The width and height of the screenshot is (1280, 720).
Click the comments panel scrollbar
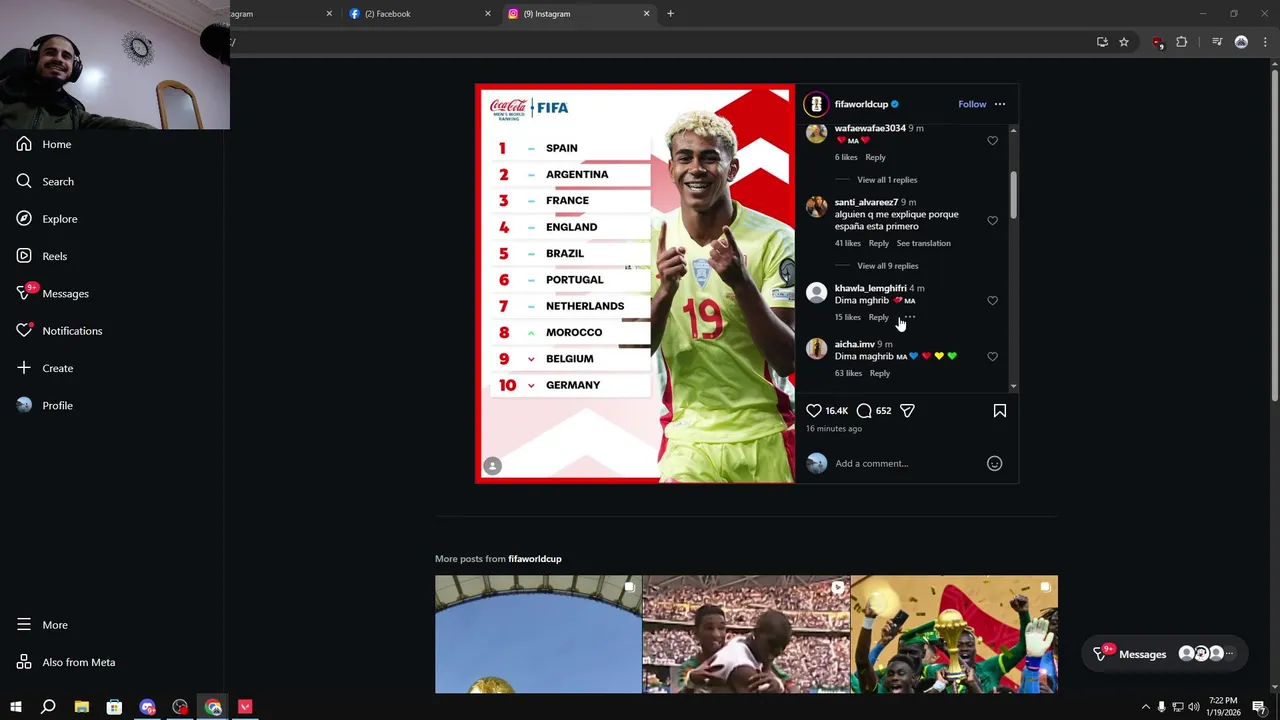1014,194
